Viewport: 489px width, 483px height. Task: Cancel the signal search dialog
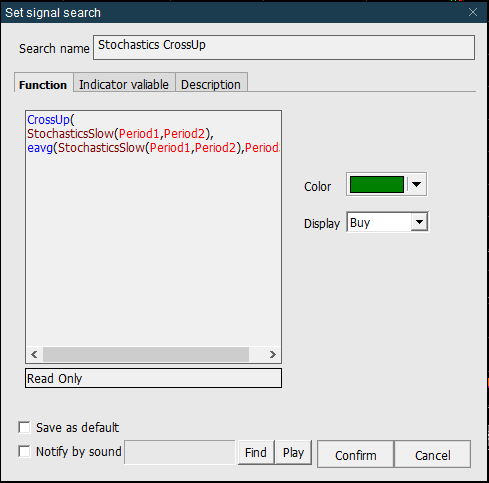tap(433, 455)
